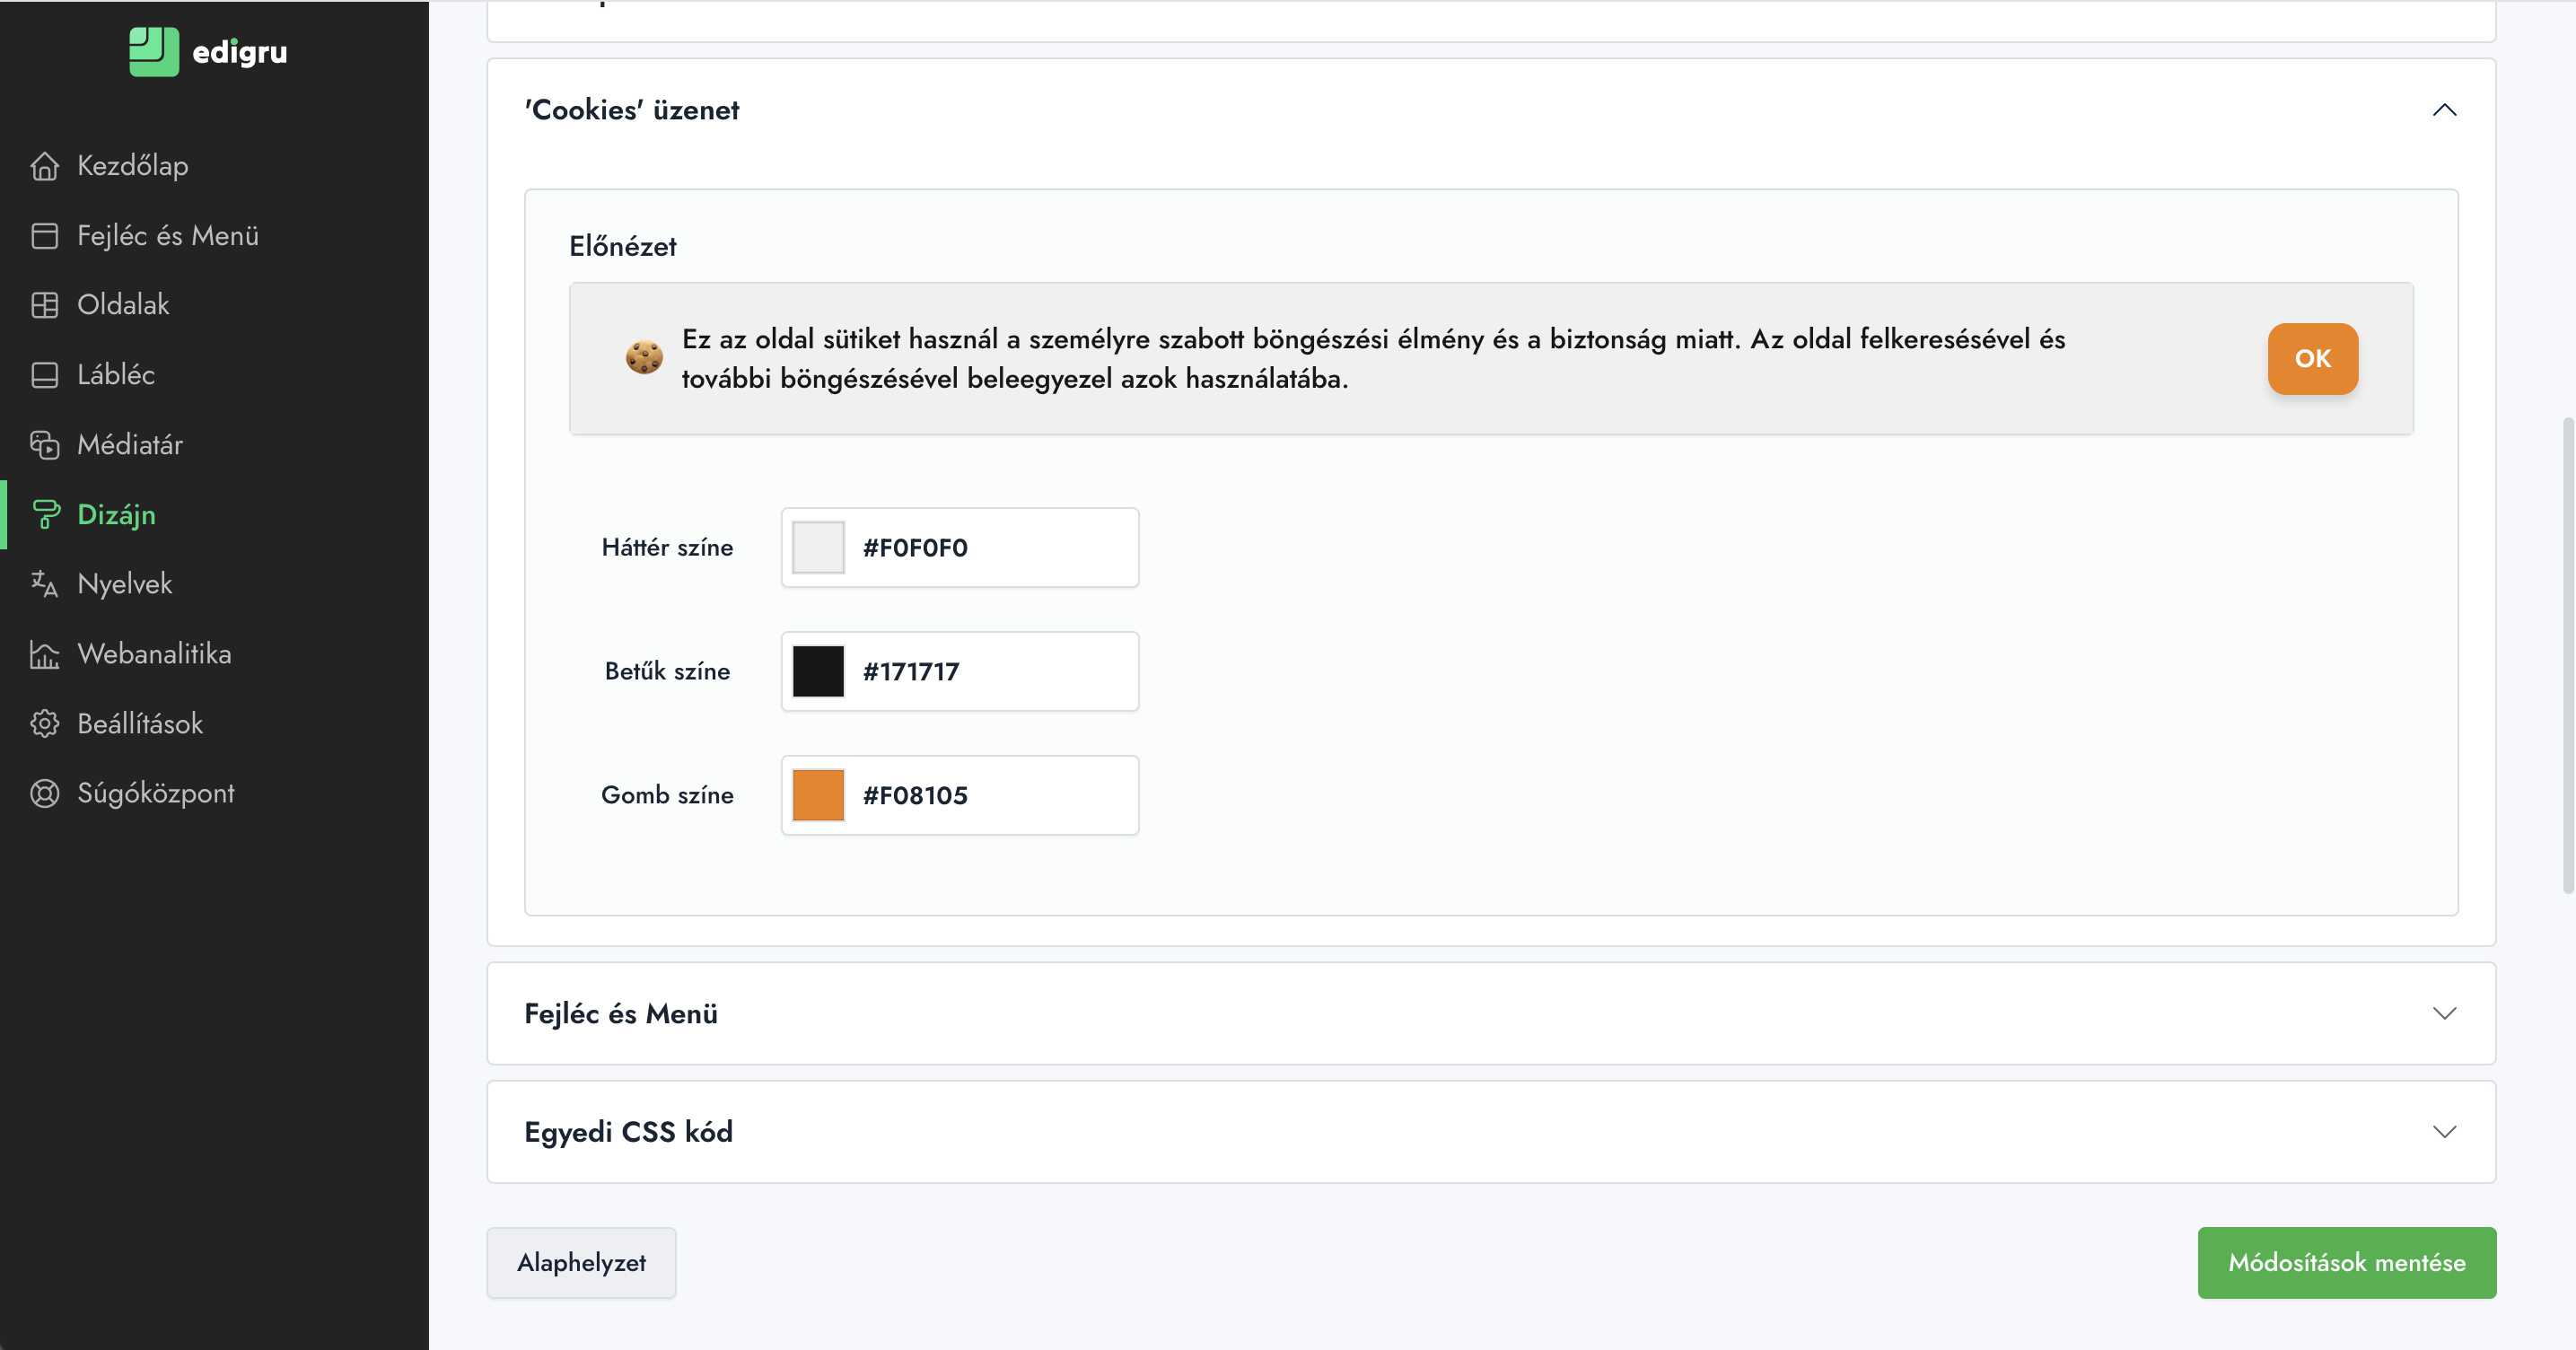Click the Oldalak grid icon

pyautogui.click(x=44, y=305)
